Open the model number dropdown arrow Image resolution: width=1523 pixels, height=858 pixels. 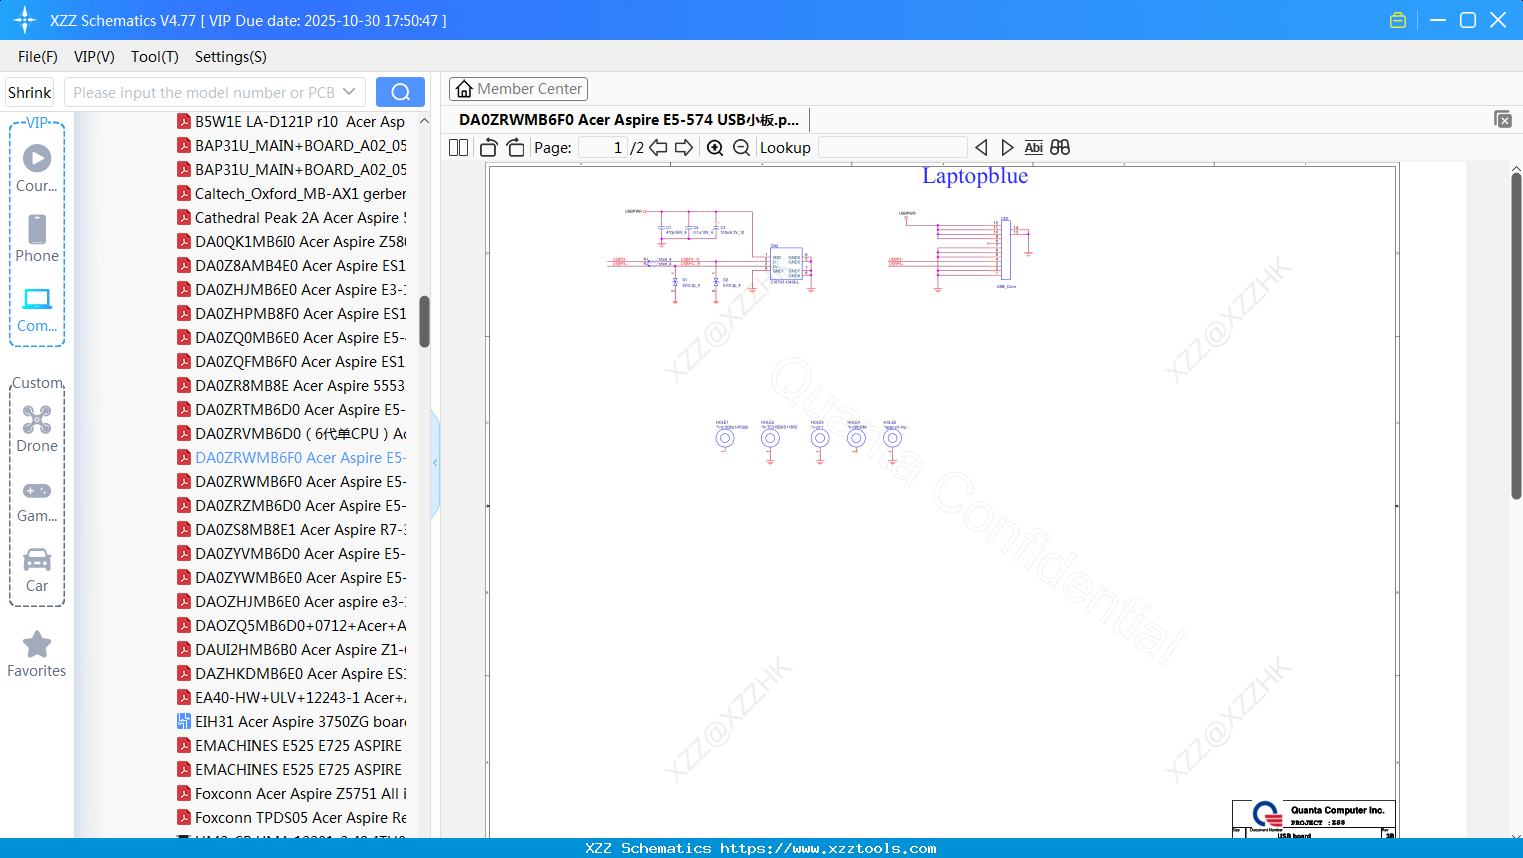pos(349,92)
